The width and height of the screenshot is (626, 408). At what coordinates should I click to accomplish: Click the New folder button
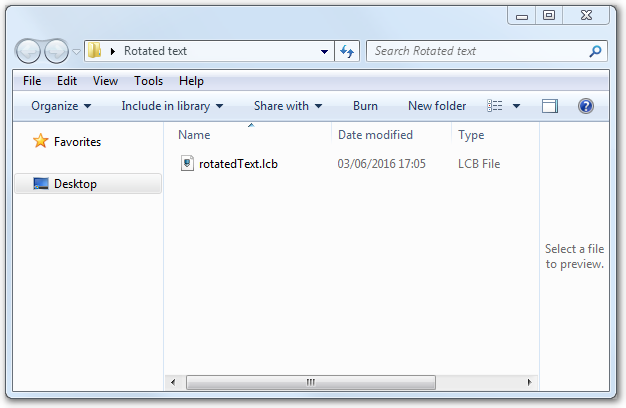tap(436, 106)
